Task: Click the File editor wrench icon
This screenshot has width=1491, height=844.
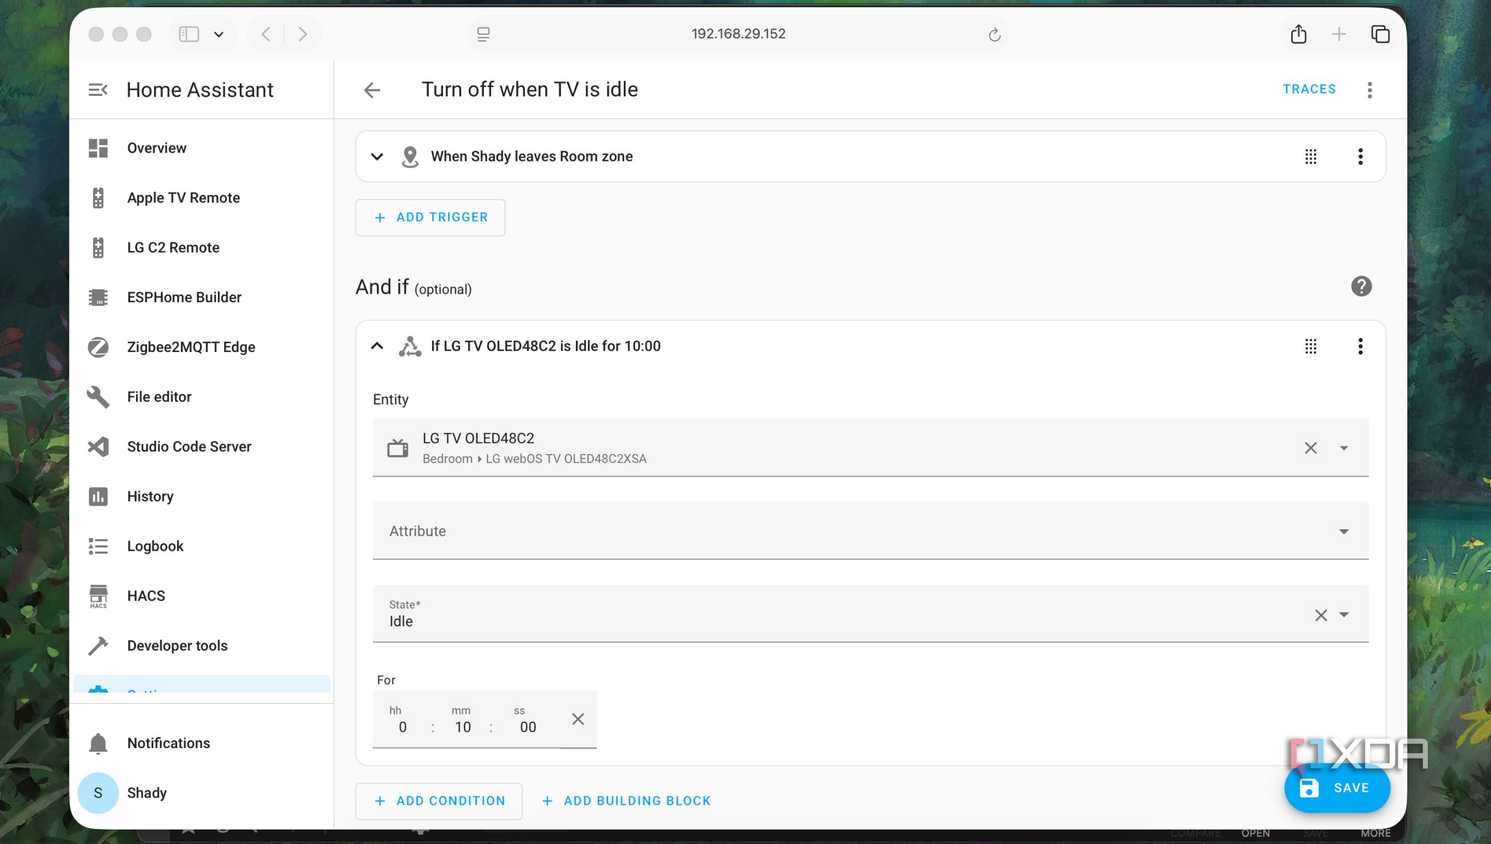Action: (x=98, y=397)
